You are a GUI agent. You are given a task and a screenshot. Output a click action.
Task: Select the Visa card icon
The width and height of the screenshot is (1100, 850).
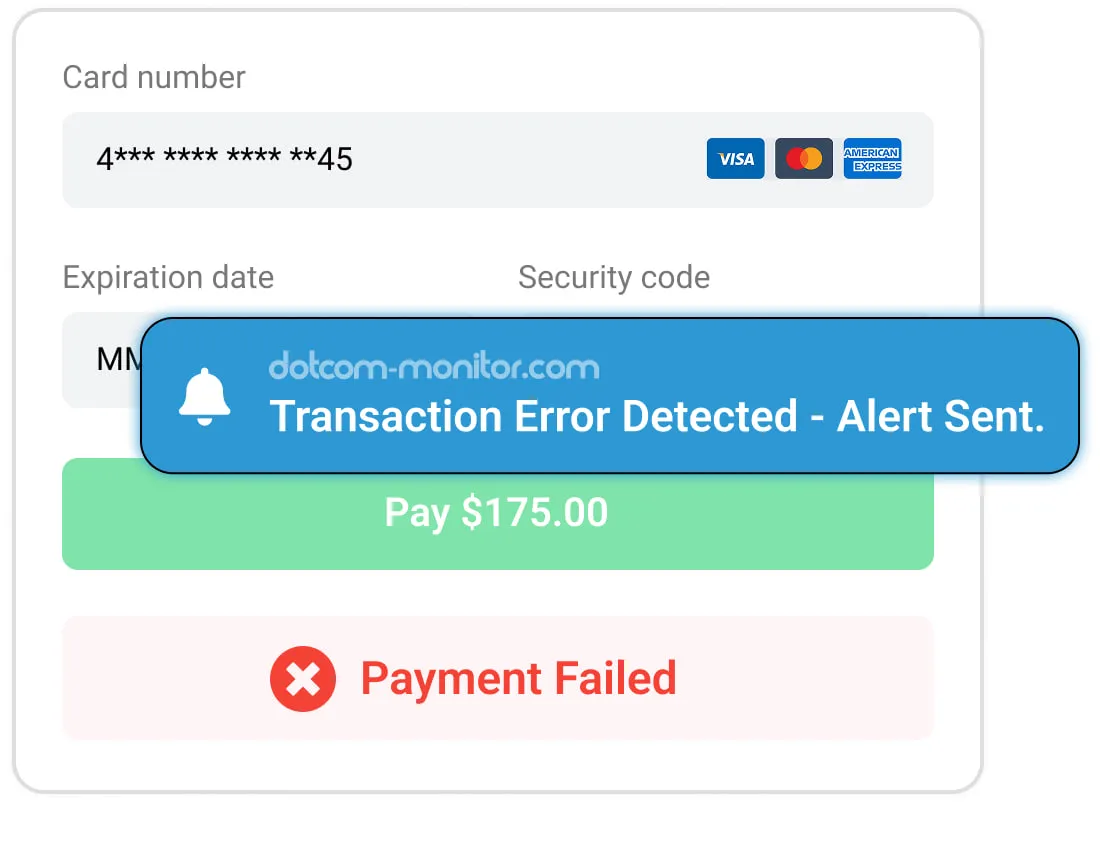coord(735,158)
